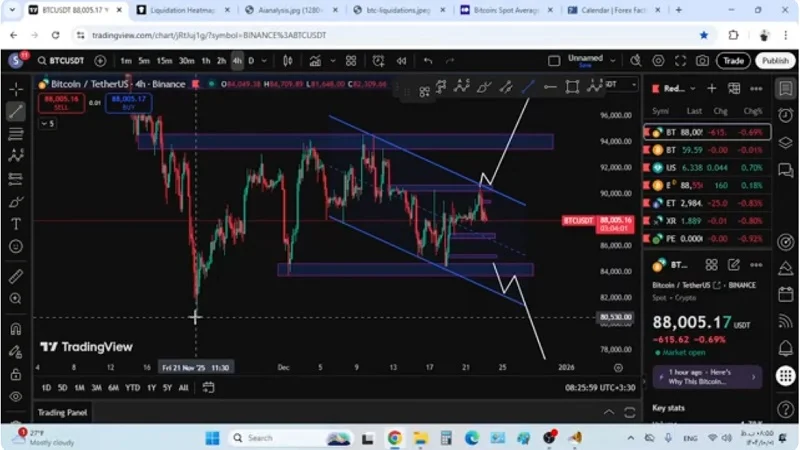800x450 pixels.
Task: Open the news item 'Here's Why This Bitcoin'
Action: point(707,377)
